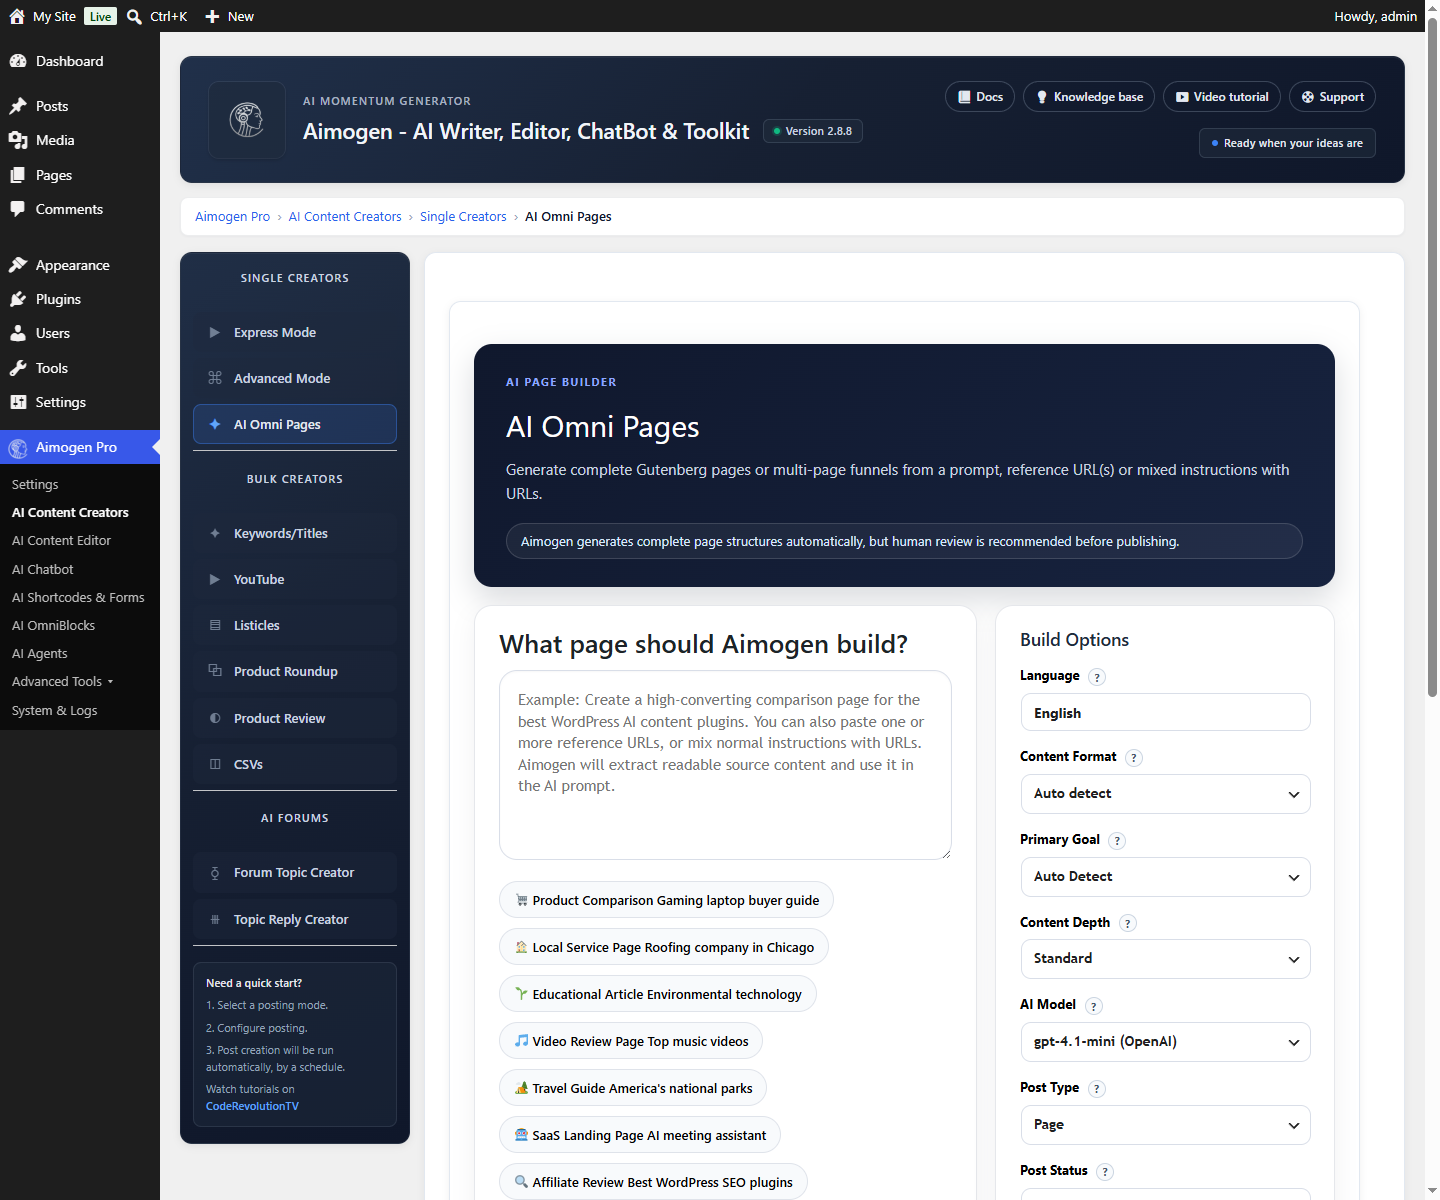Open the Product Roundup creator
This screenshot has width=1440, height=1200.
click(295, 672)
